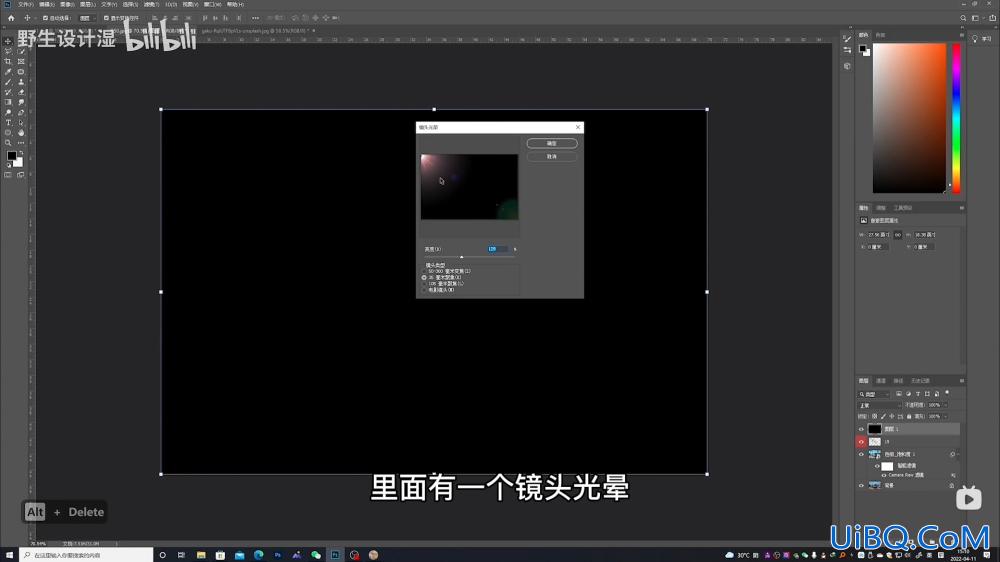The height and width of the screenshot is (562, 1000).
Task: Select the Path Selection tool
Action: coord(21,122)
